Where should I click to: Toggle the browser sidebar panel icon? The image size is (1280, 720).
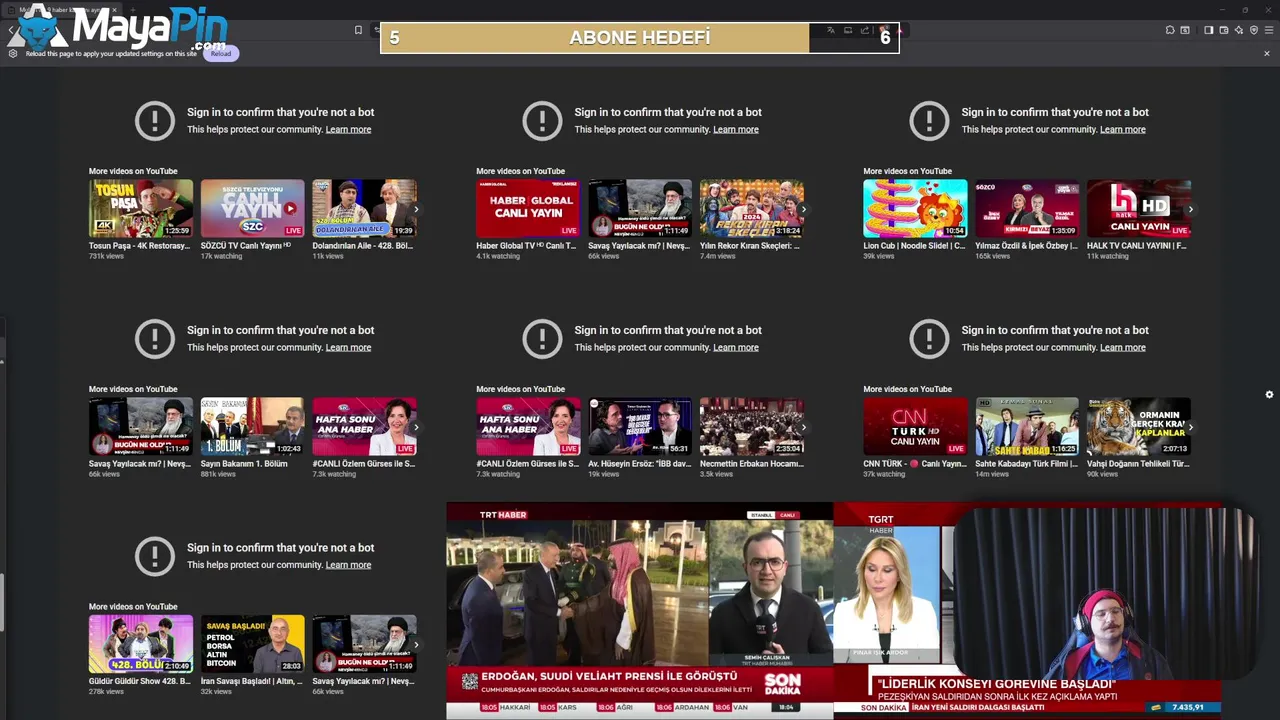click(1208, 30)
